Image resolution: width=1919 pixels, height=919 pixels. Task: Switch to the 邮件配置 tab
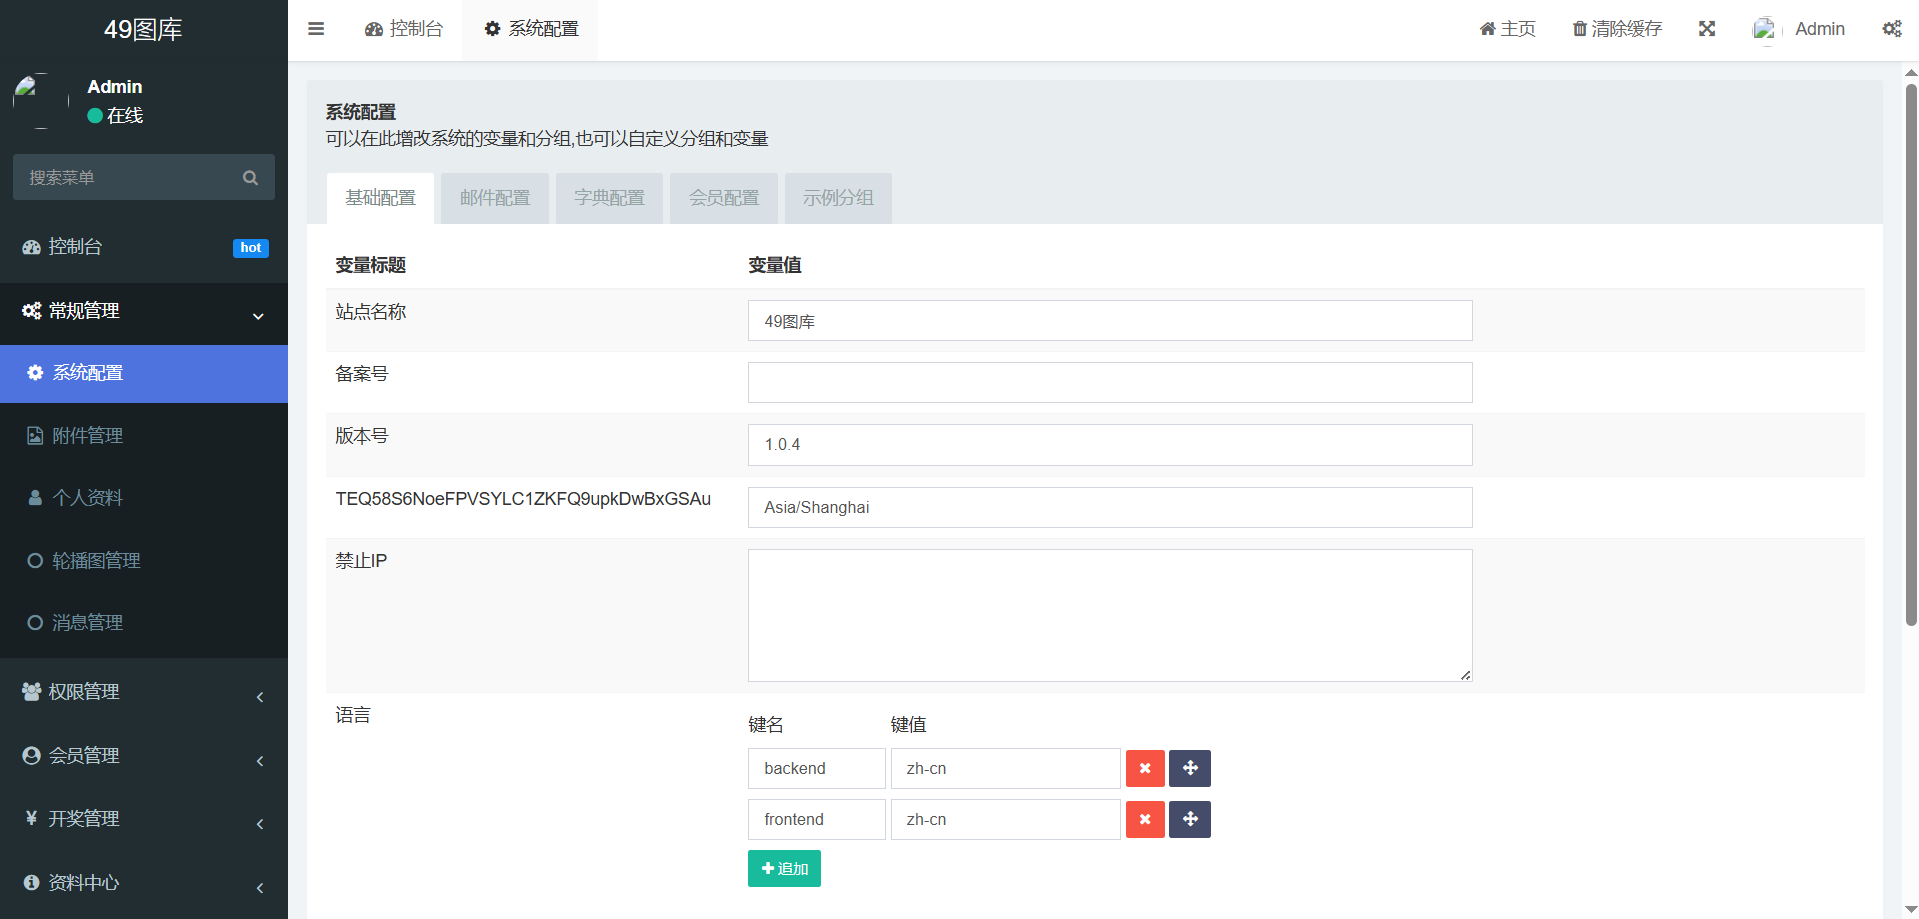[x=494, y=198]
